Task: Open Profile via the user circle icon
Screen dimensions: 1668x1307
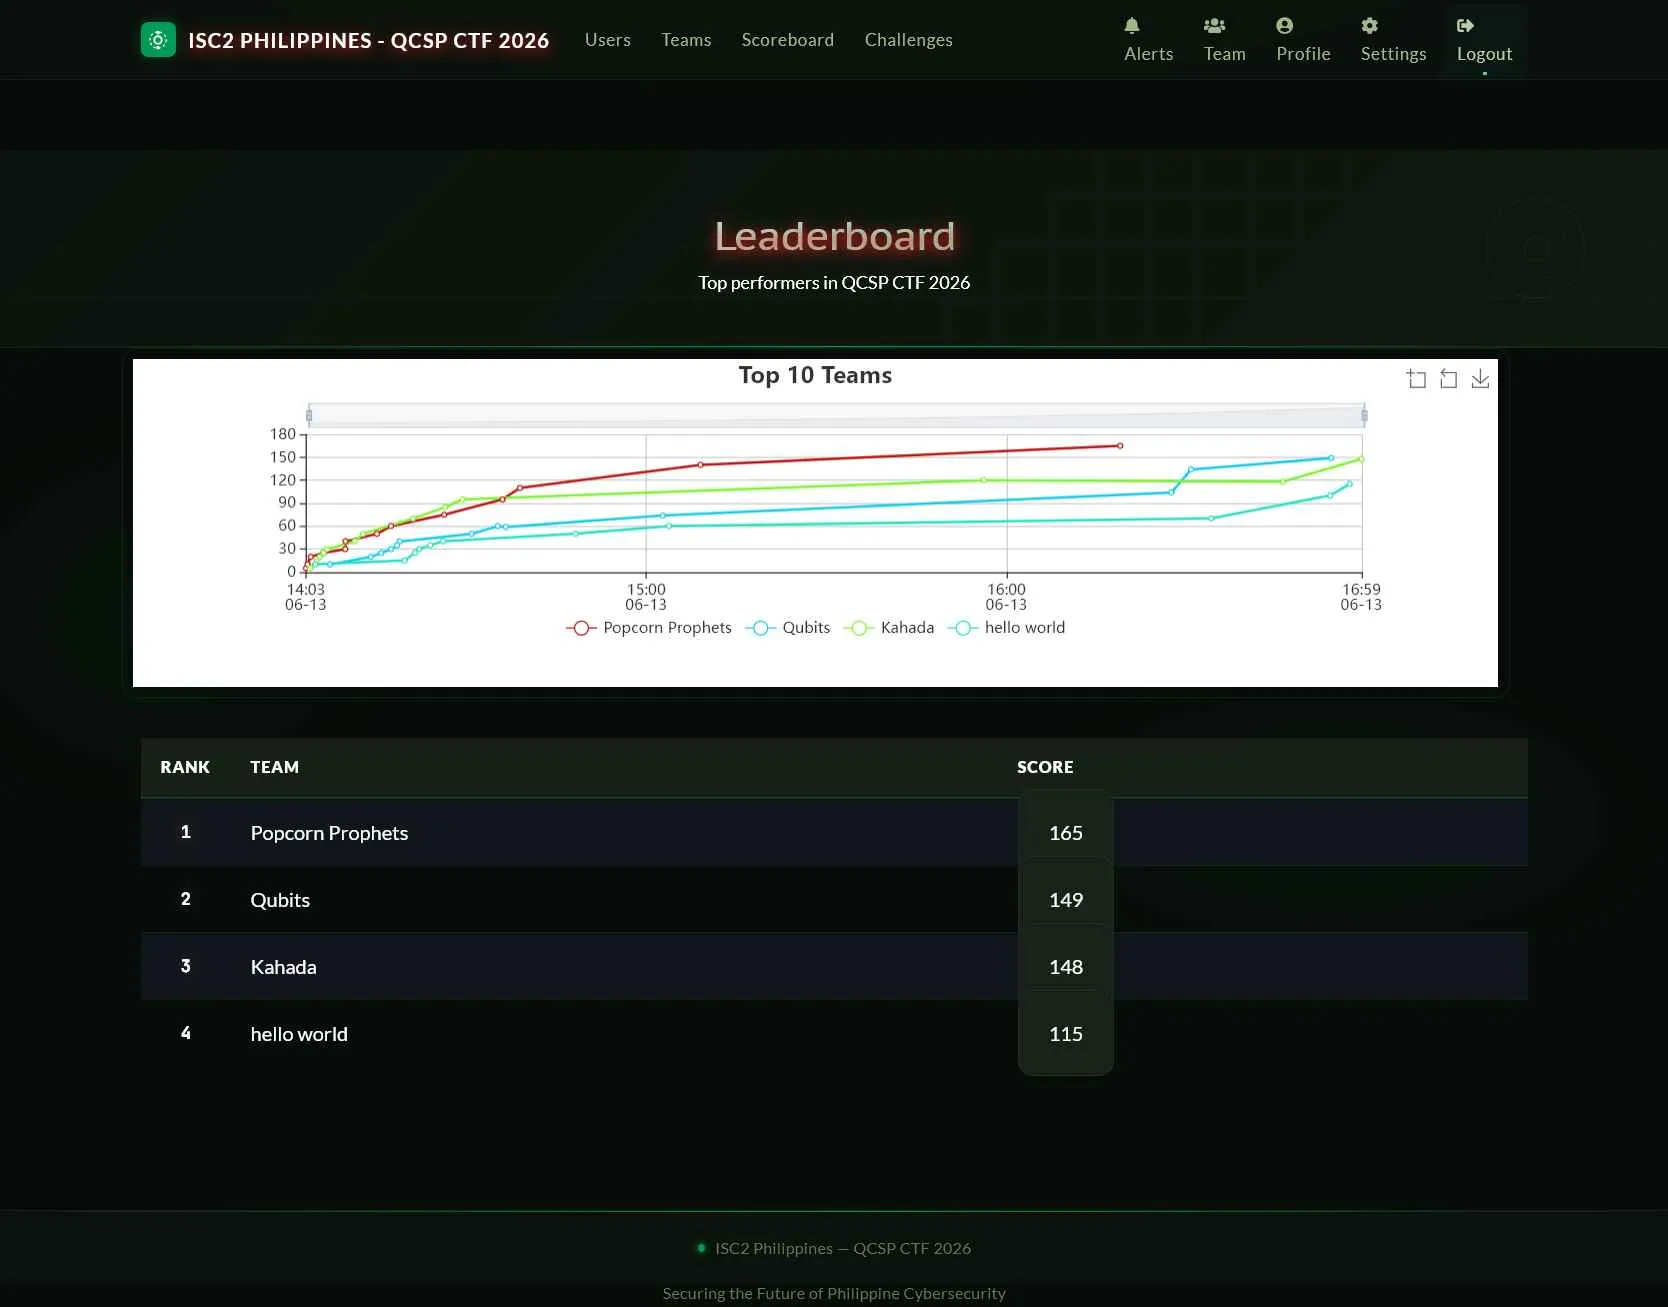Action: pyautogui.click(x=1285, y=26)
